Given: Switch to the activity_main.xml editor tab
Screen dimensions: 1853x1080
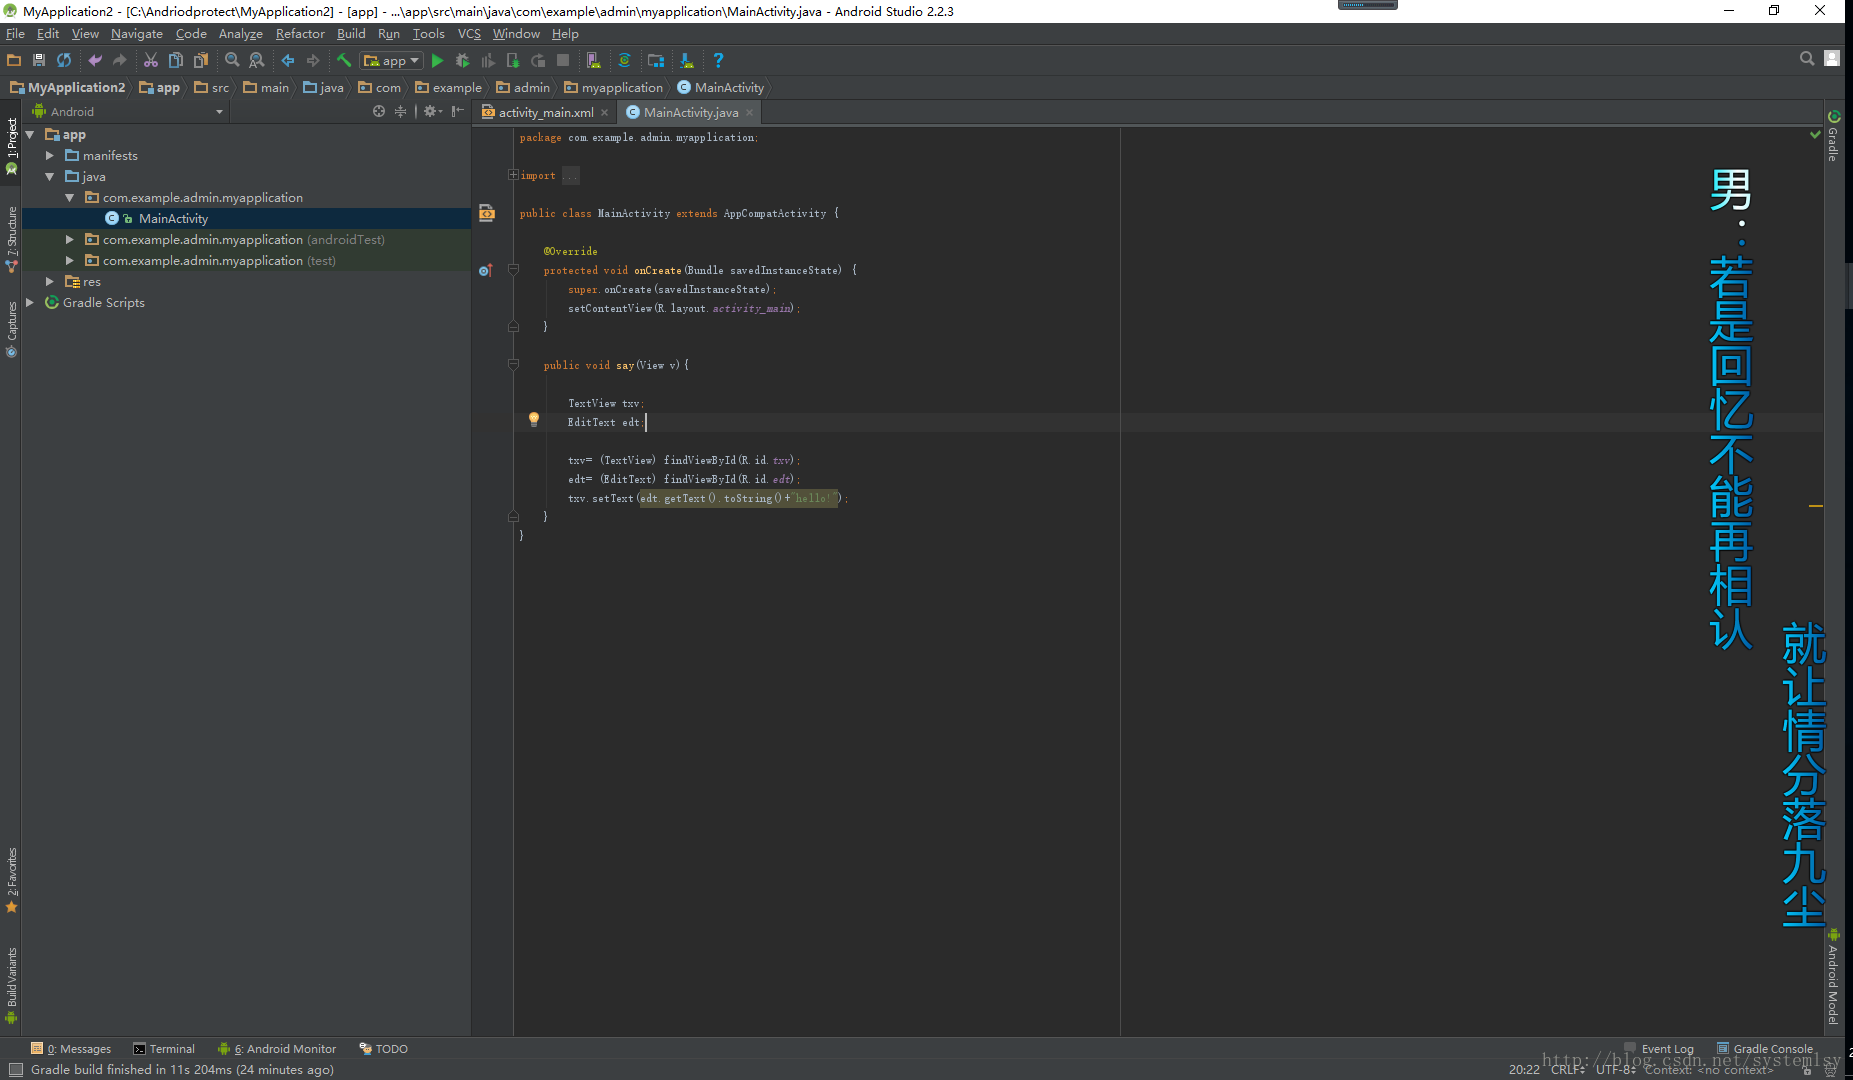Looking at the screenshot, I should point(545,112).
